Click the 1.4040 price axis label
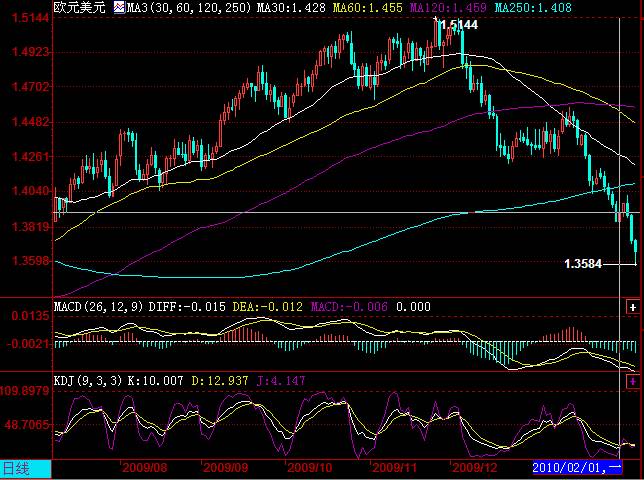The width and height of the screenshot is (644, 480). click(x=30, y=191)
